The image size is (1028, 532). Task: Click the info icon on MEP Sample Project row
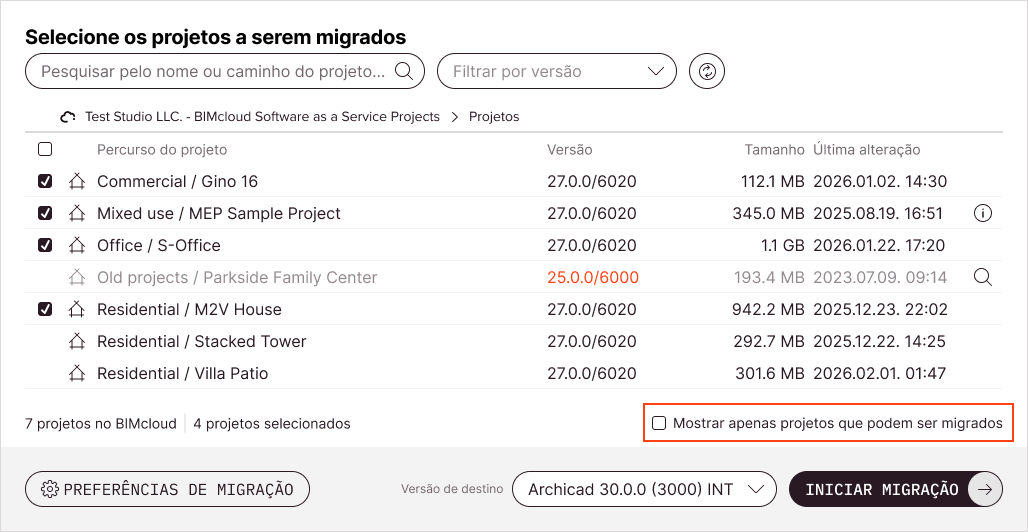click(x=983, y=213)
